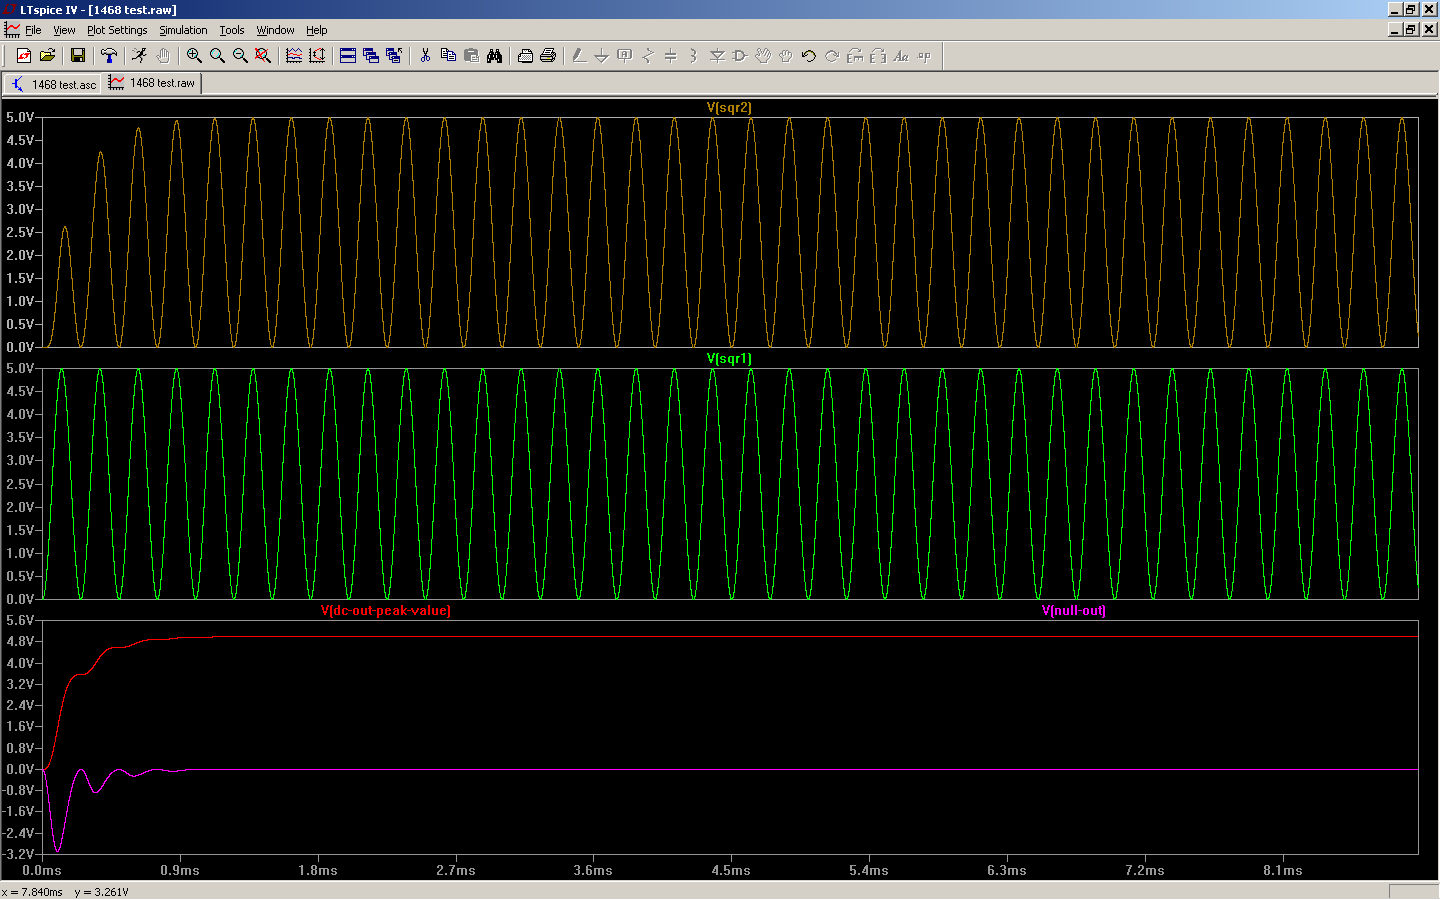Click the 0.9ms time axis label
This screenshot has height=900, width=1440.
pyautogui.click(x=180, y=870)
